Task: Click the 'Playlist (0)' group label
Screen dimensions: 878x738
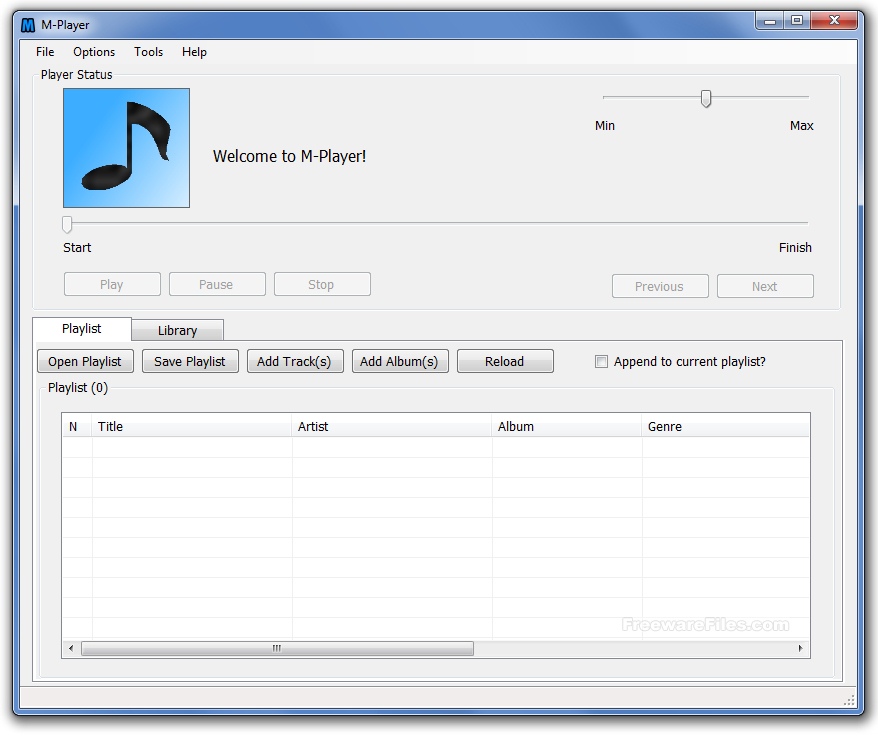Action: (x=78, y=387)
